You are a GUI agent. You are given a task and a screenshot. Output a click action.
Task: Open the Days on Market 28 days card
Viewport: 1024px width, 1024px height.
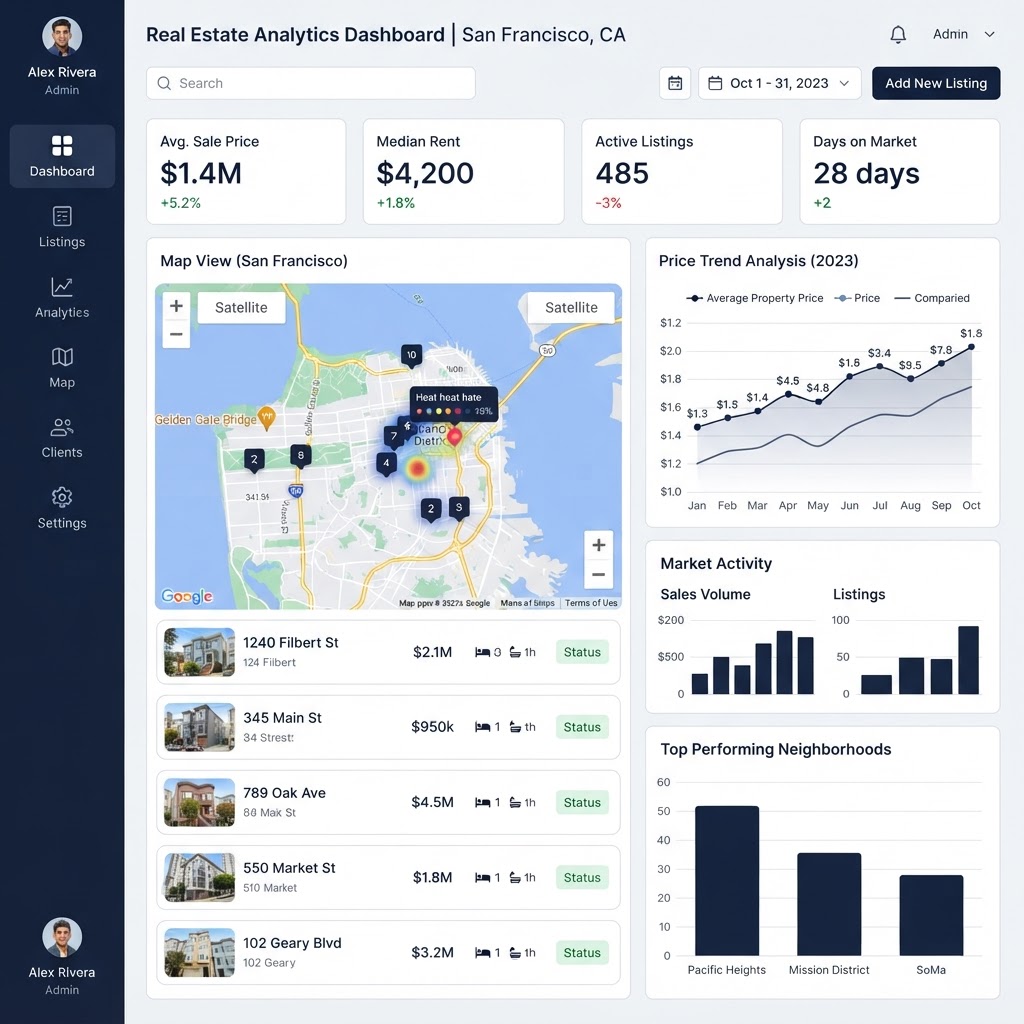pyautogui.click(x=899, y=172)
